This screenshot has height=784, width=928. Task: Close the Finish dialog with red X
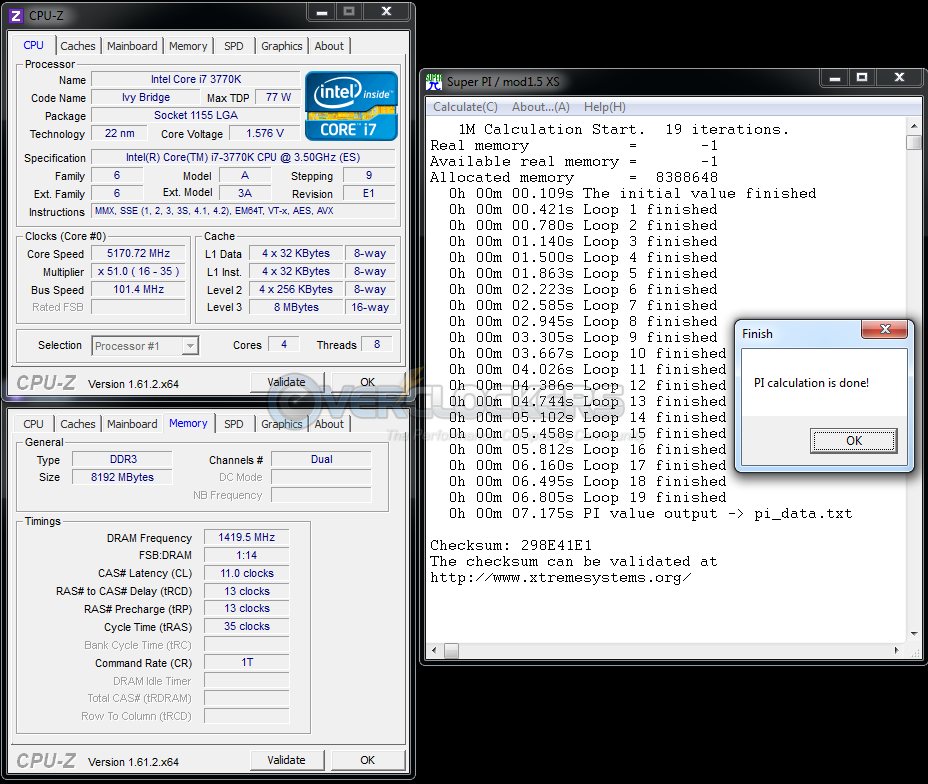point(885,330)
